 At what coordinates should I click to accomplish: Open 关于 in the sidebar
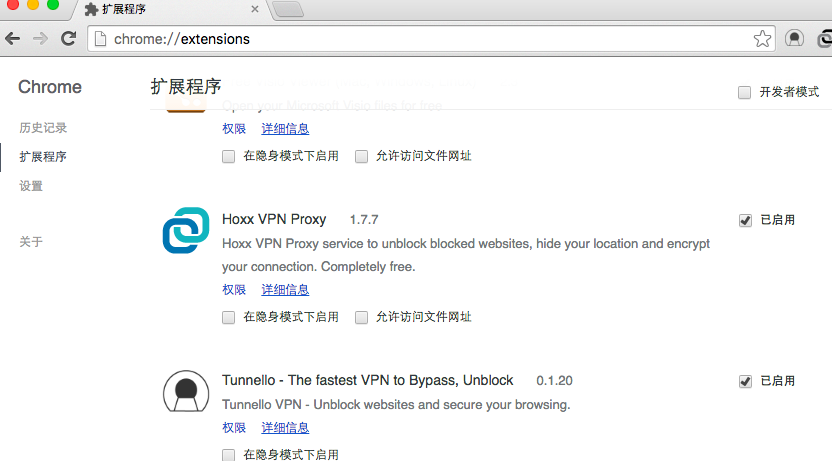pyautogui.click(x=31, y=242)
